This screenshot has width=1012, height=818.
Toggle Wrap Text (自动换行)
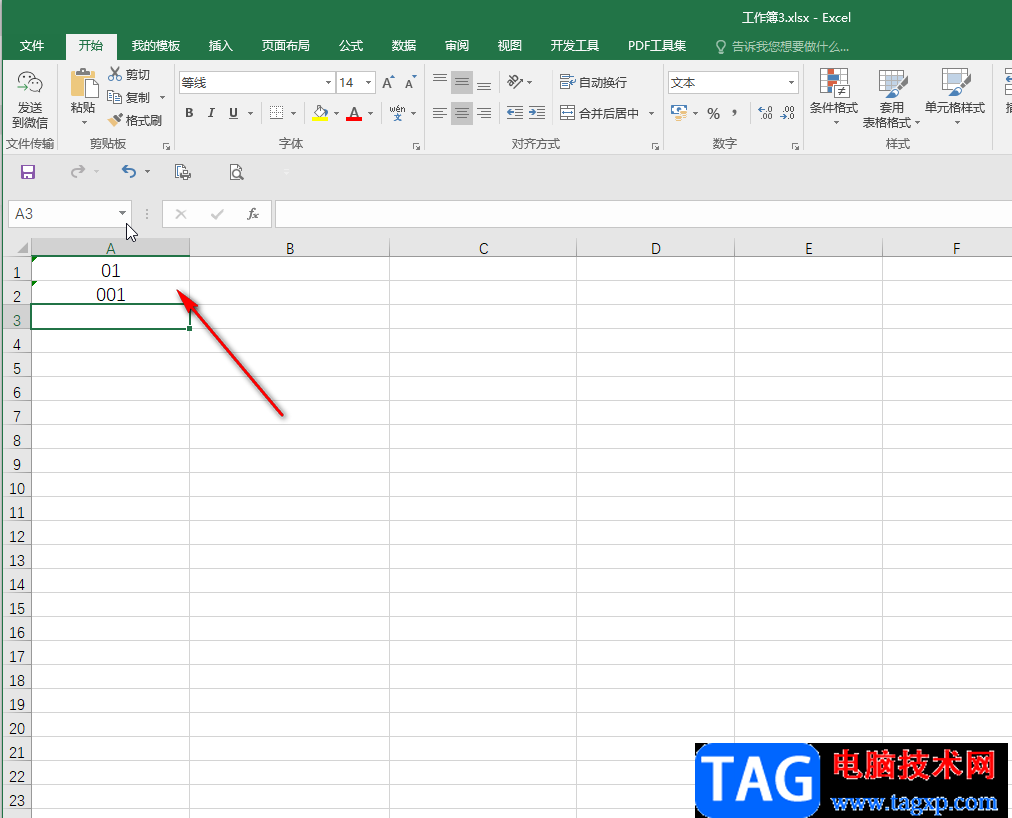click(x=593, y=82)
